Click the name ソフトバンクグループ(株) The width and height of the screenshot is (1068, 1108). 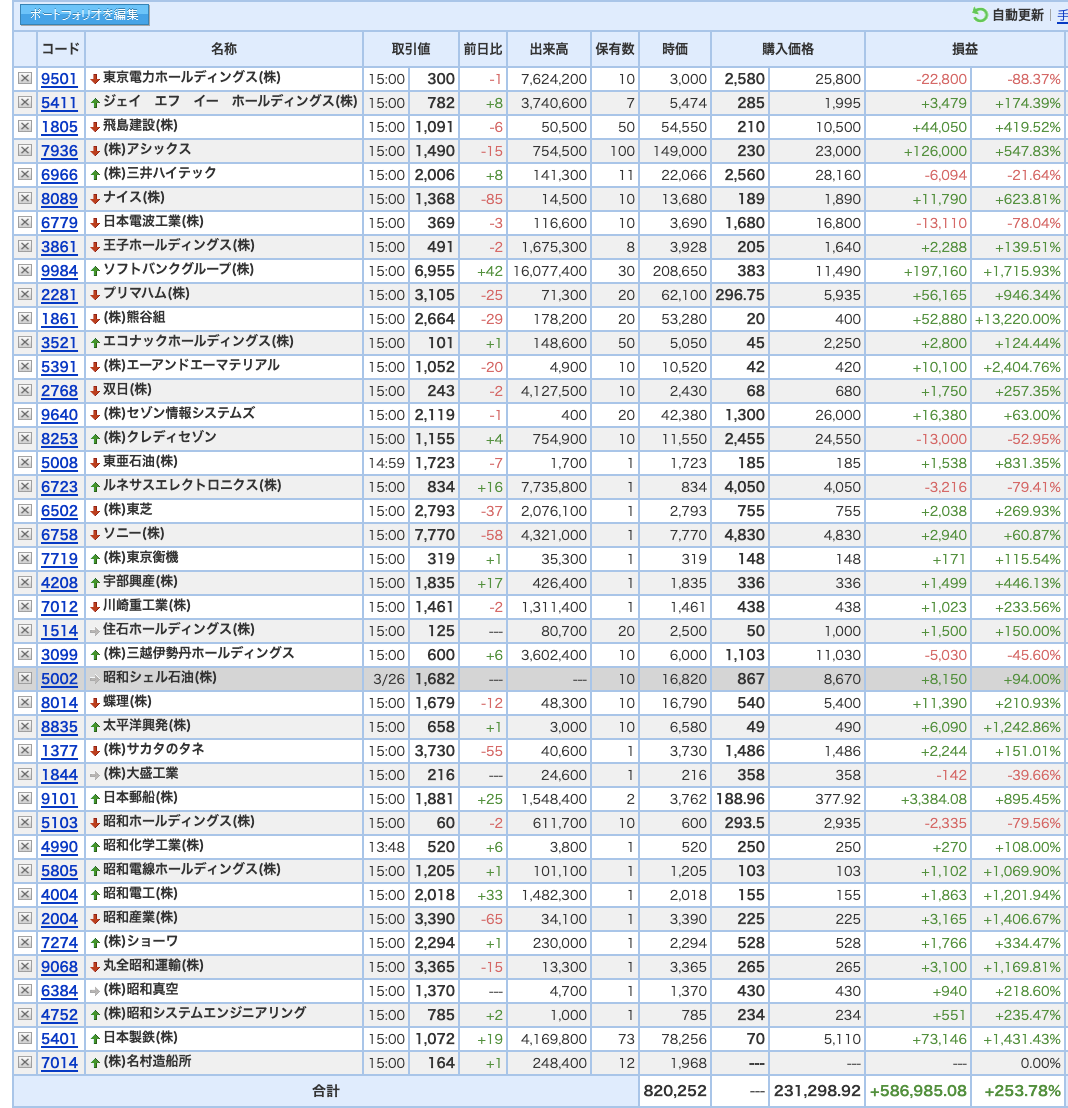pos(179,270)
